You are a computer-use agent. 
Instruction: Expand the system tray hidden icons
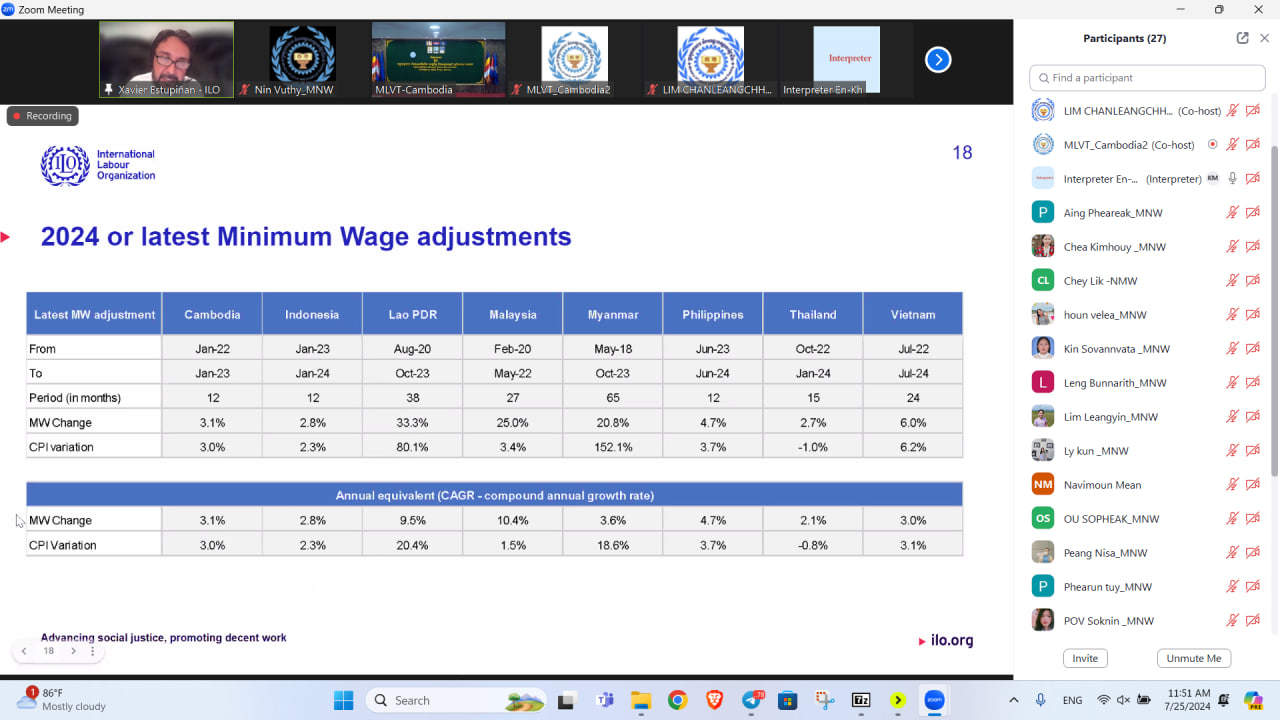(1014, 700)
